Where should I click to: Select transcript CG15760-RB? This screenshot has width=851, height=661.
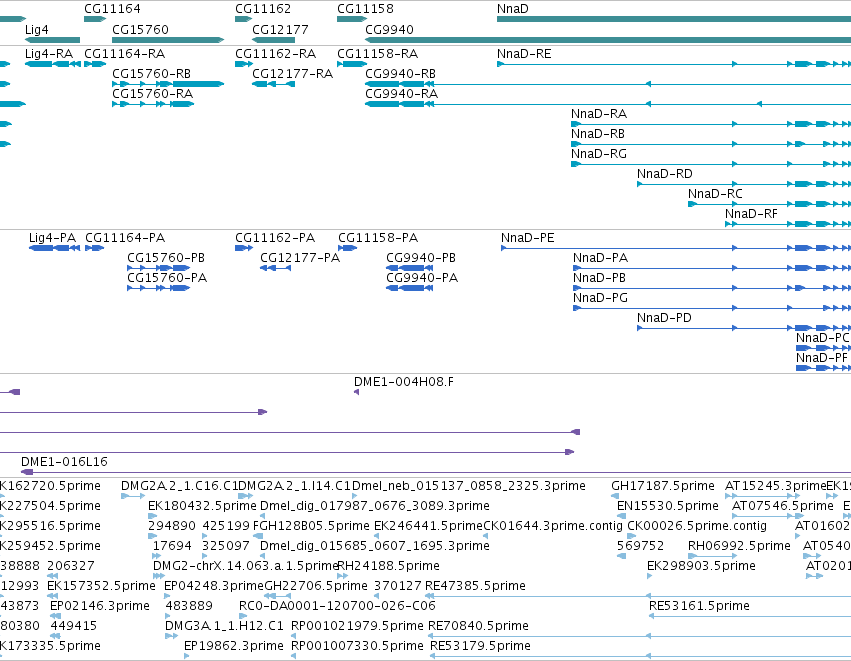[x=168, y=84]
